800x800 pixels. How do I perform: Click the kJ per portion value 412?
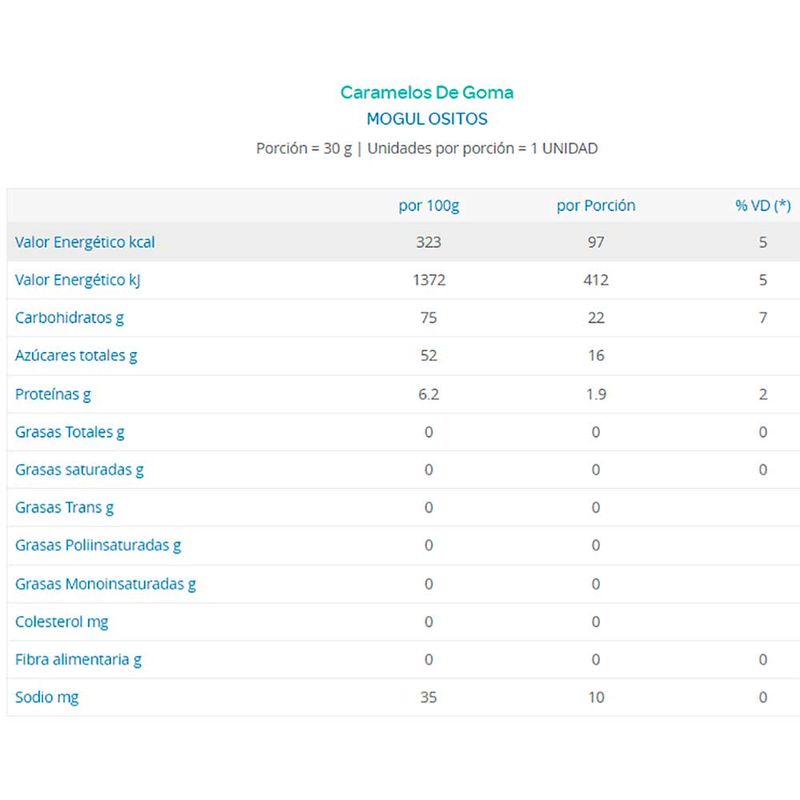[x=596, y=280]
